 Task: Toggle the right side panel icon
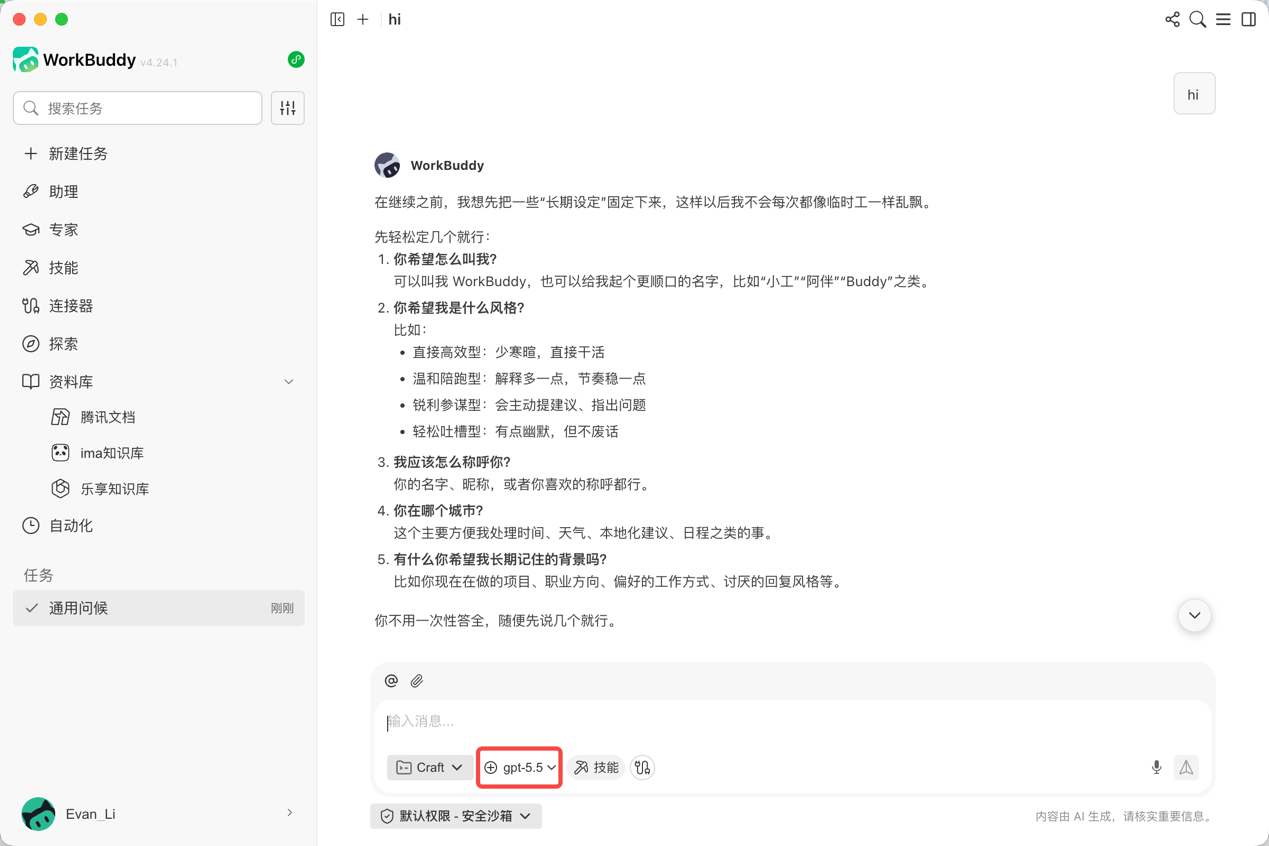(1249, 19)
